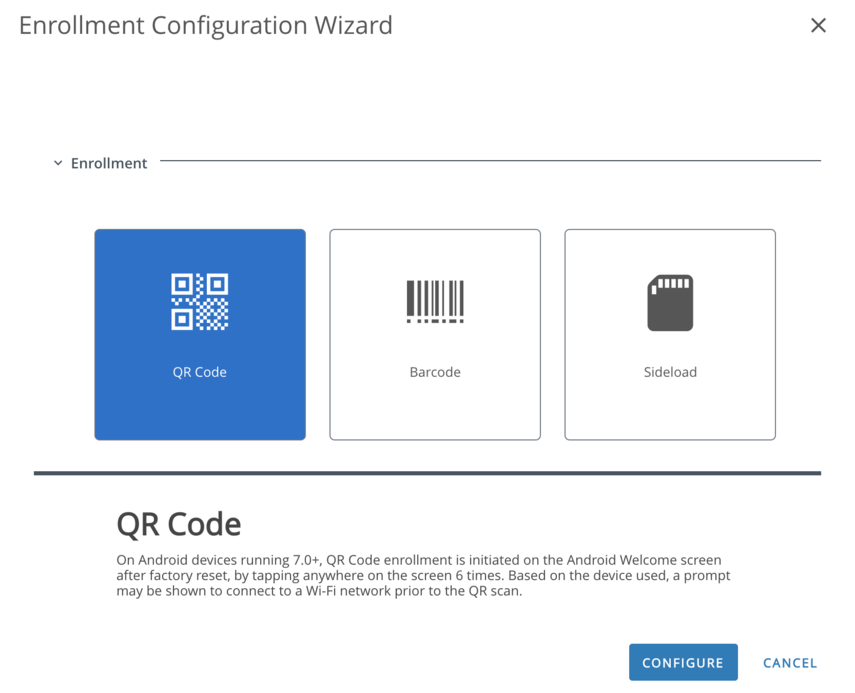Click the SD card Sideload icon
The width and height of the screenshot is (855, 693).
point(670,303)
